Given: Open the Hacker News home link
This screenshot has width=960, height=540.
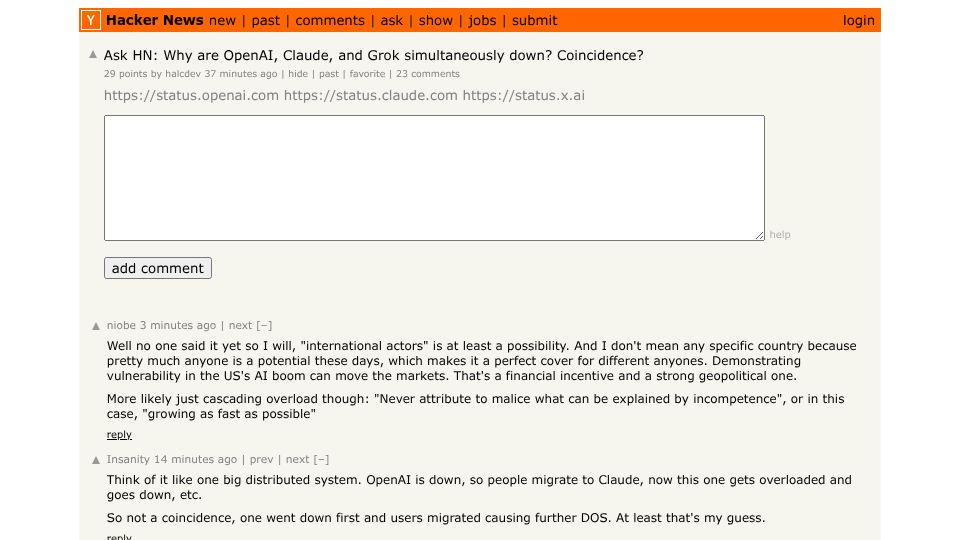Looking at the screenshot, I should click(x=154, y=20).
